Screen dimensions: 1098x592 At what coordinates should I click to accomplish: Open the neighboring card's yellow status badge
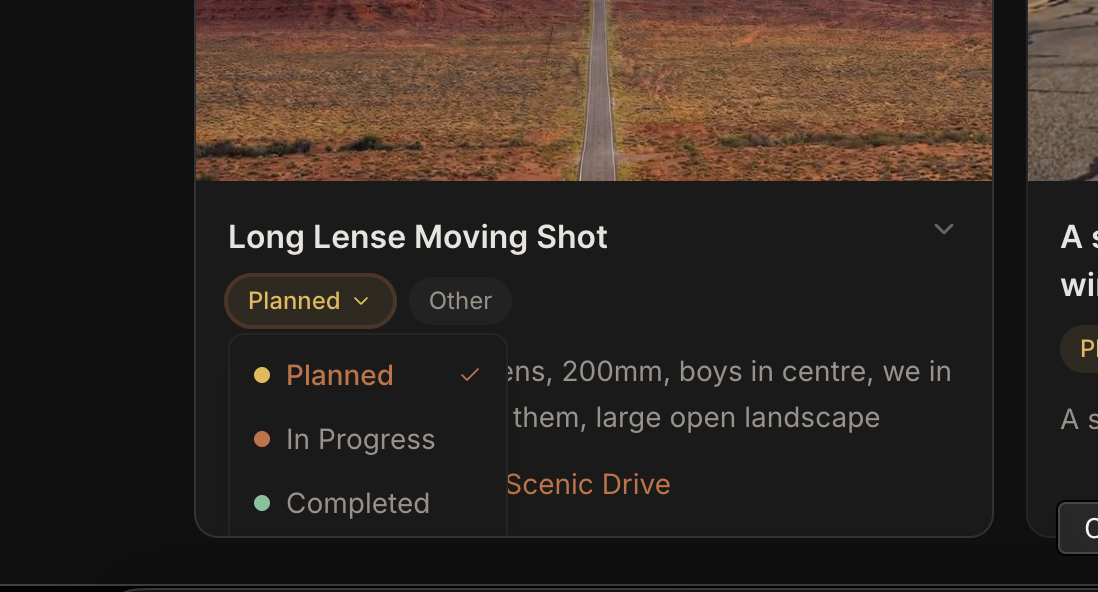1080,348
